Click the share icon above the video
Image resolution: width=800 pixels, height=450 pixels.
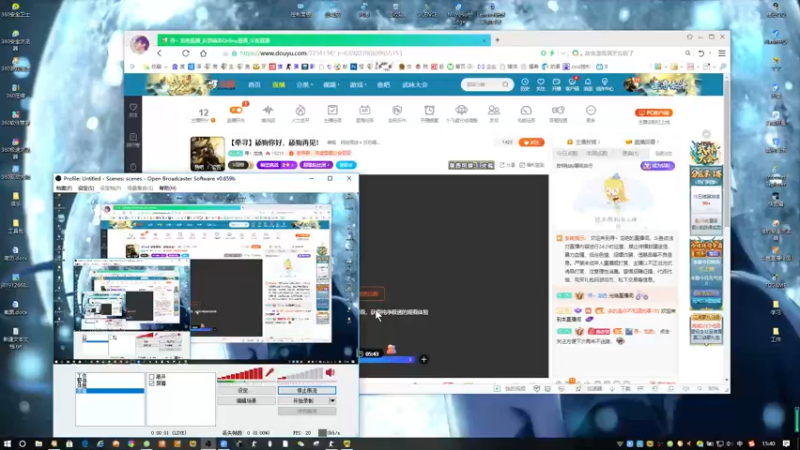click(503, 165)
